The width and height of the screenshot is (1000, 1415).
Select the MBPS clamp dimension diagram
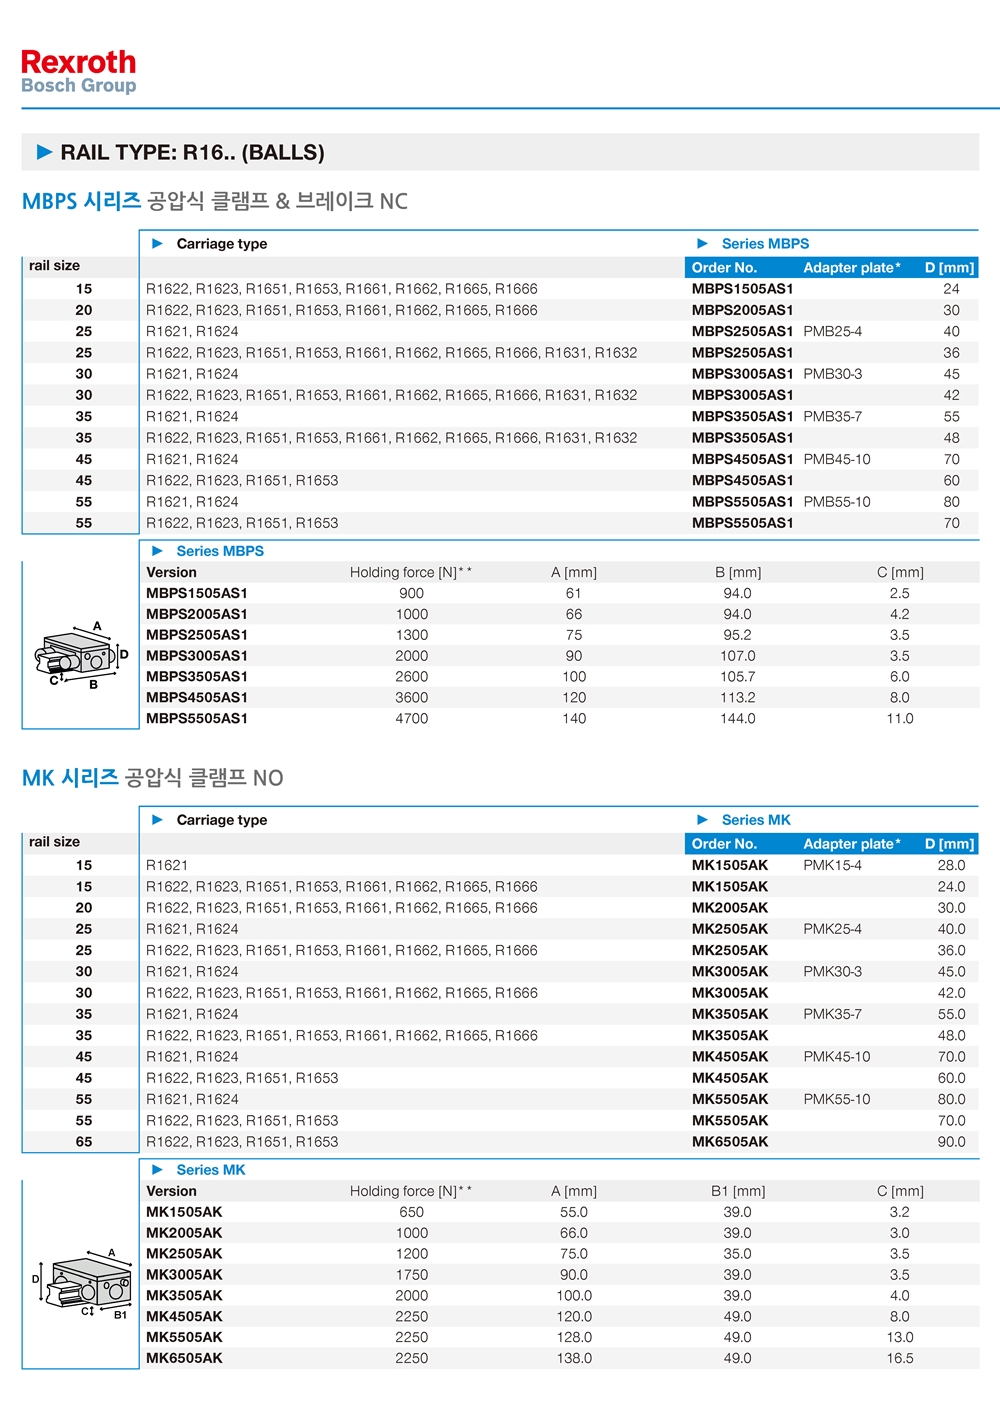(x=81, y=656)
